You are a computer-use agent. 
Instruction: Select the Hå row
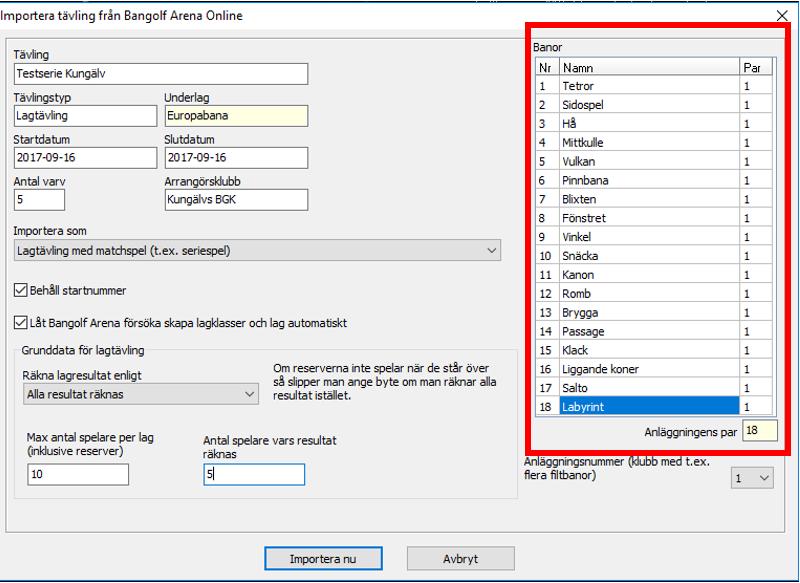pos(654,123)
